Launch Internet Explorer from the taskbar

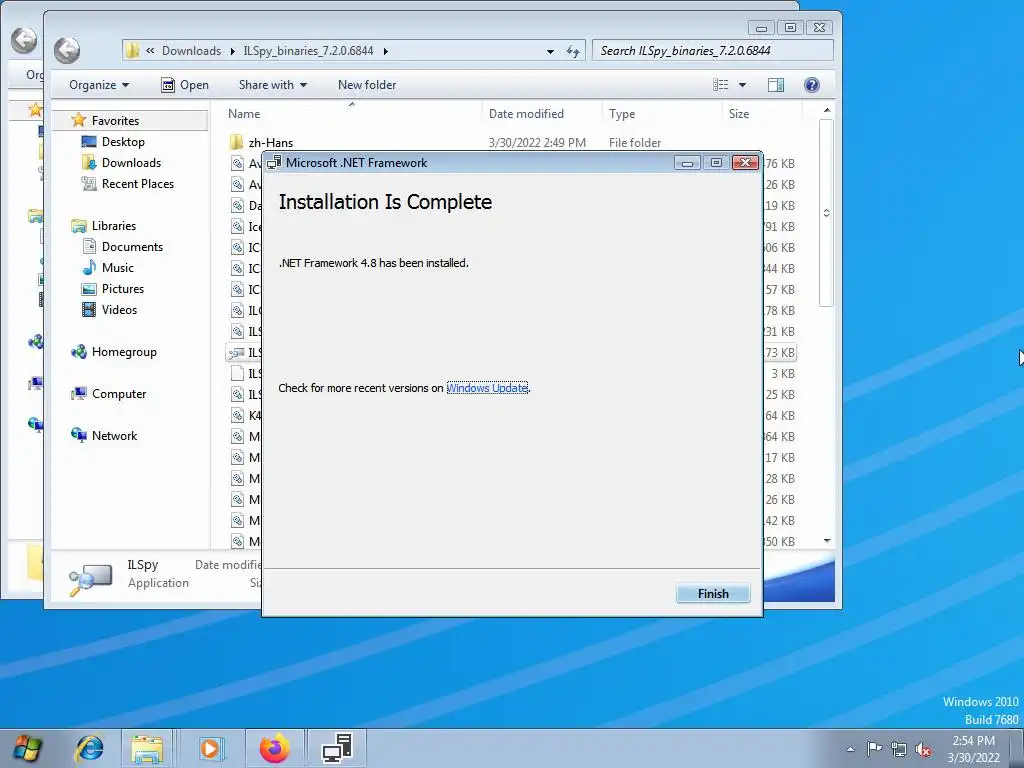click(89, 748)
